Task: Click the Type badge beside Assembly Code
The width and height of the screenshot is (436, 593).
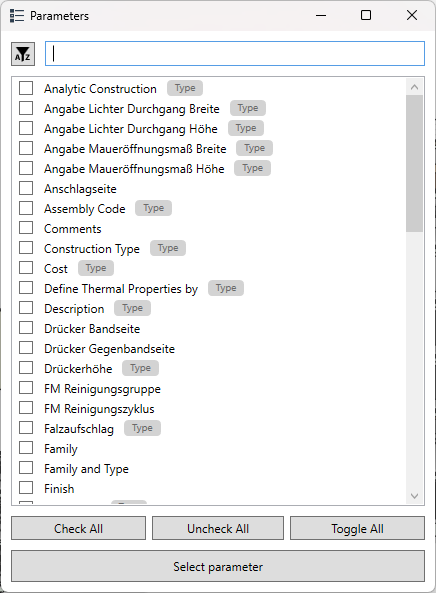Action: [x=154, y=208]
